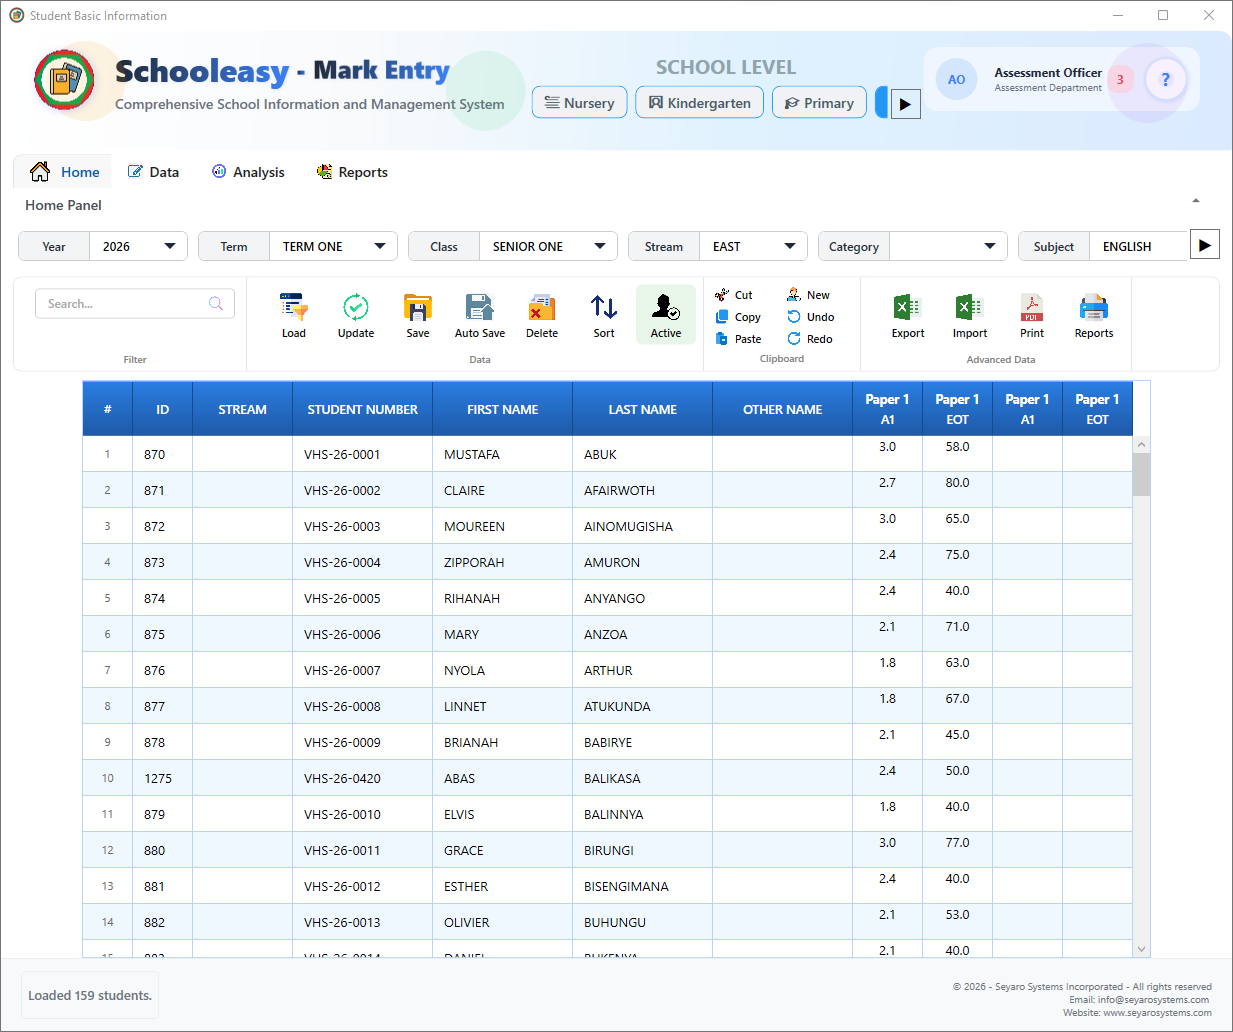Switch to the Home tab
1233x1032 pixels.
click(65, 172)
